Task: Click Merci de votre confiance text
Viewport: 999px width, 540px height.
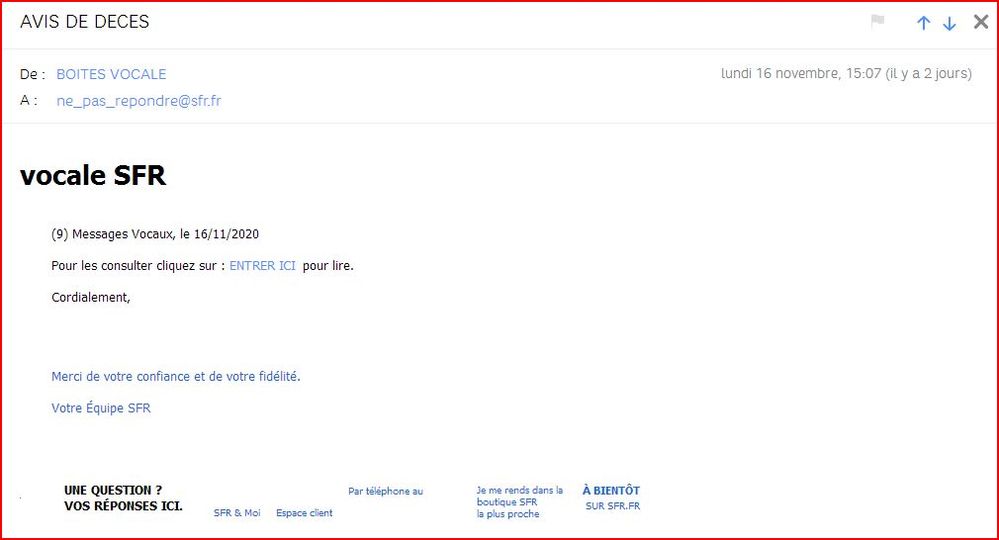Action: pyautogui.click(x=176, y=377)
